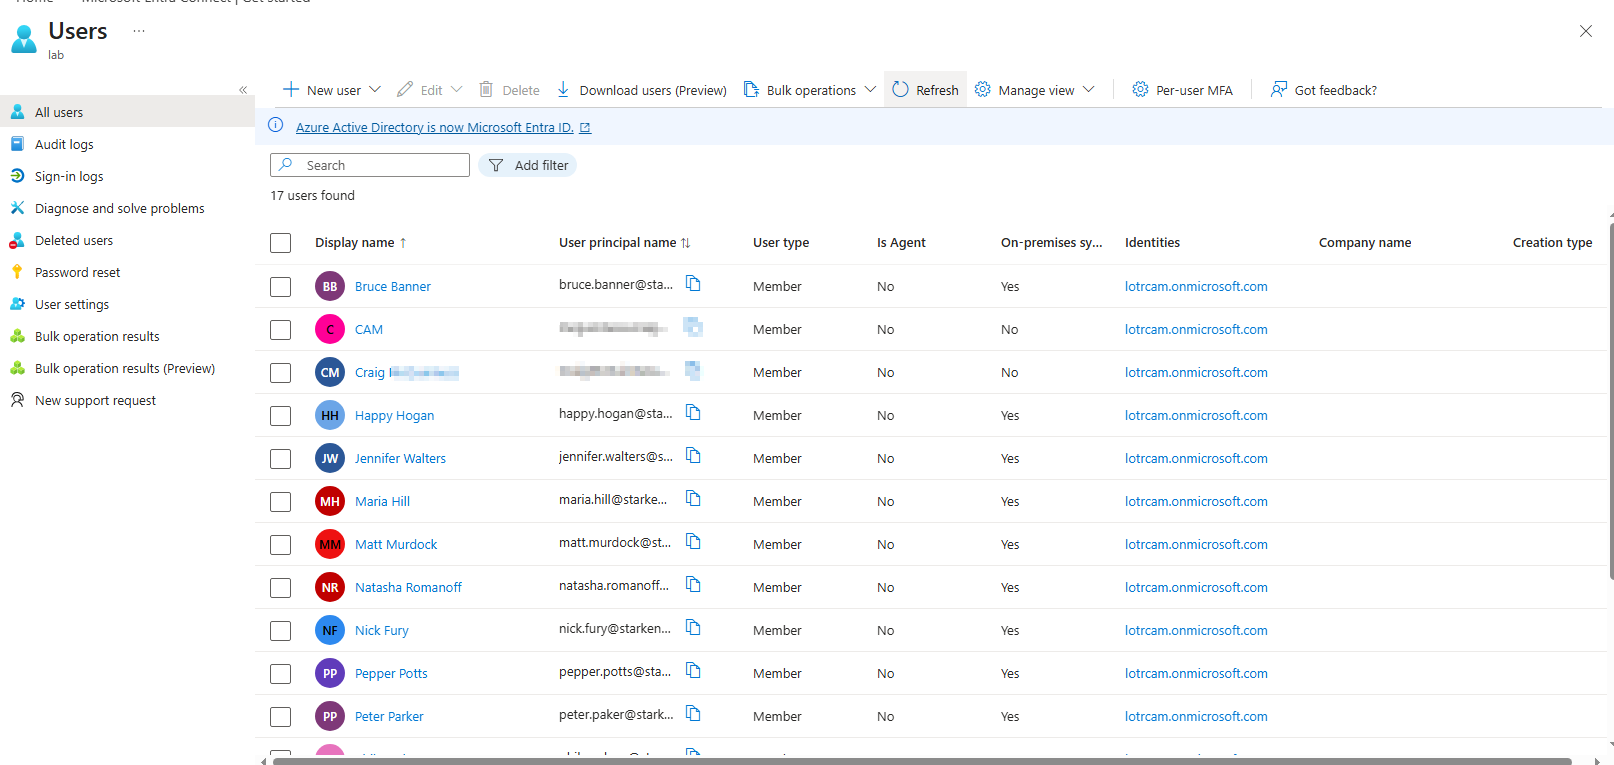The width and height of the screenshot is (1614, 765).
Task: Copy Happy Hogan's user principal name
Action: tap(693, 413)
